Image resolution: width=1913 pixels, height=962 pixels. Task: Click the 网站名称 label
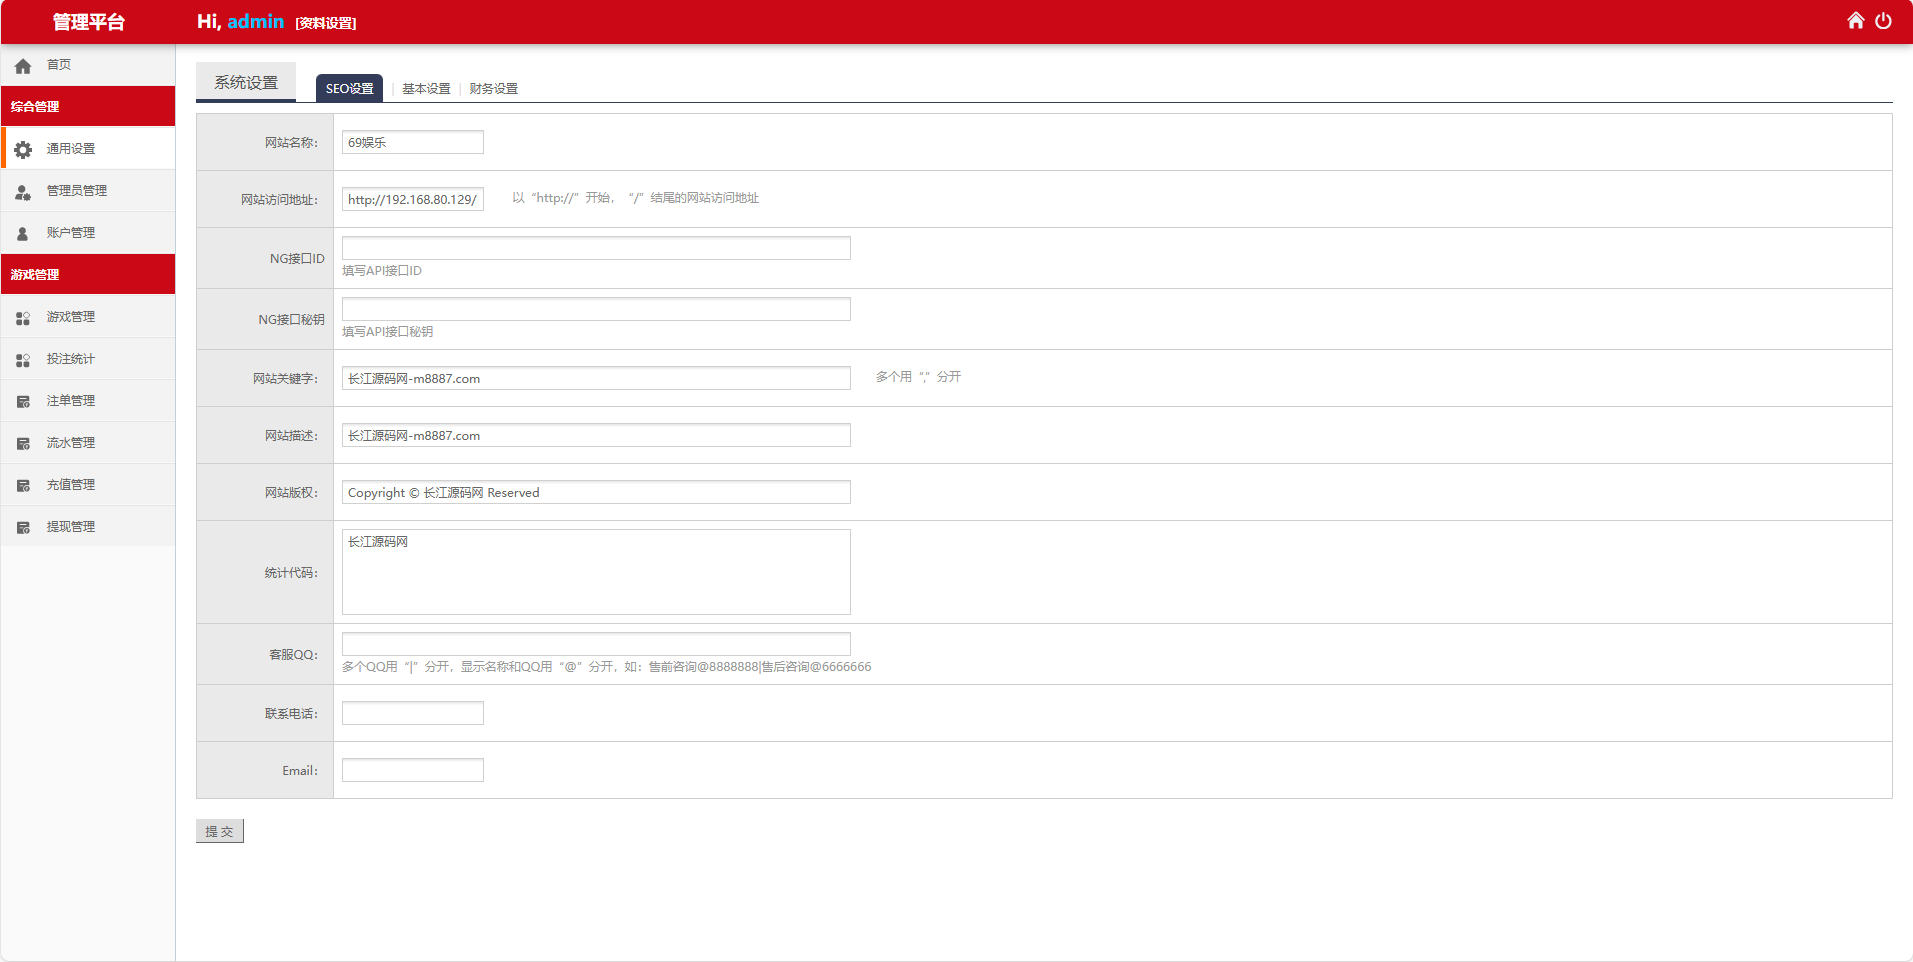tap(291, 143)
